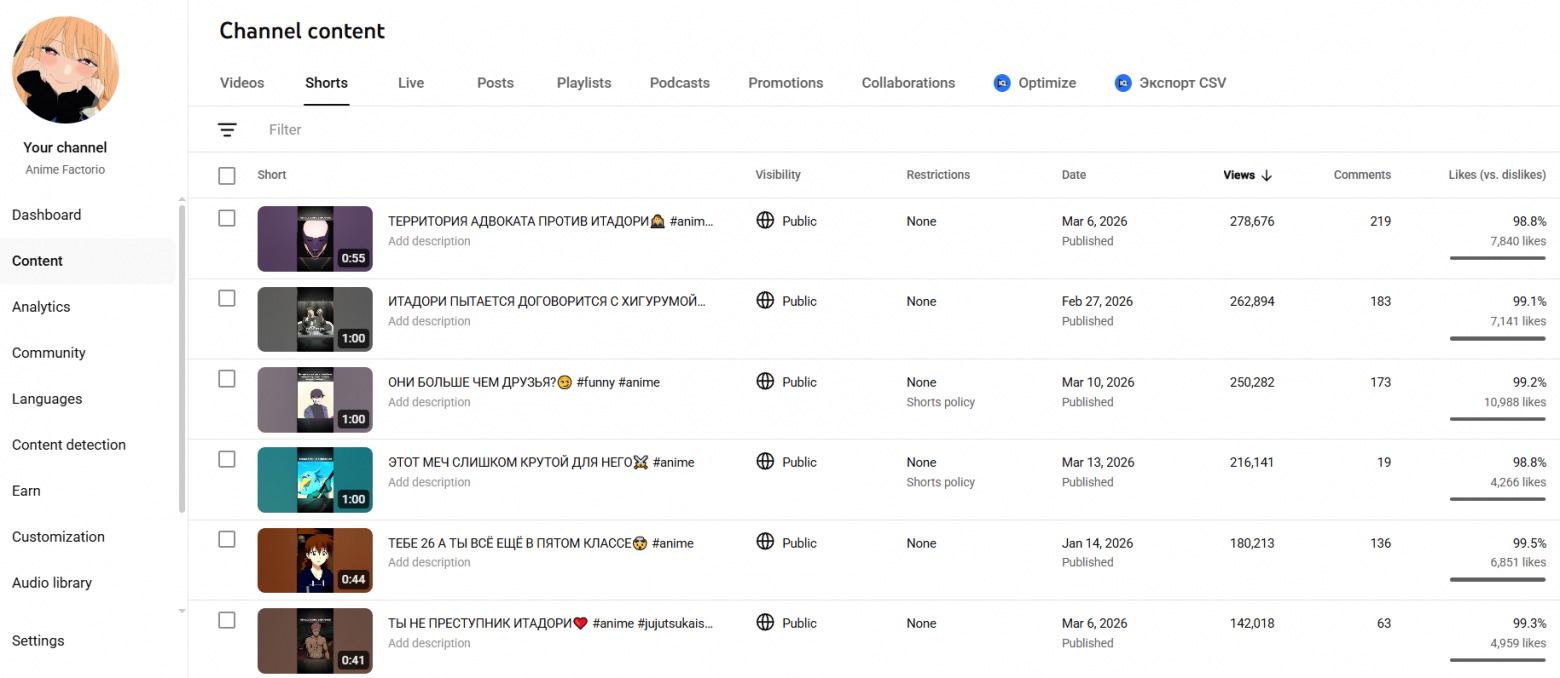Image resolution: width=1560 pixels, height=678 pixels.
Task: Click the globe icon on first short
Action: pos(765,221)
